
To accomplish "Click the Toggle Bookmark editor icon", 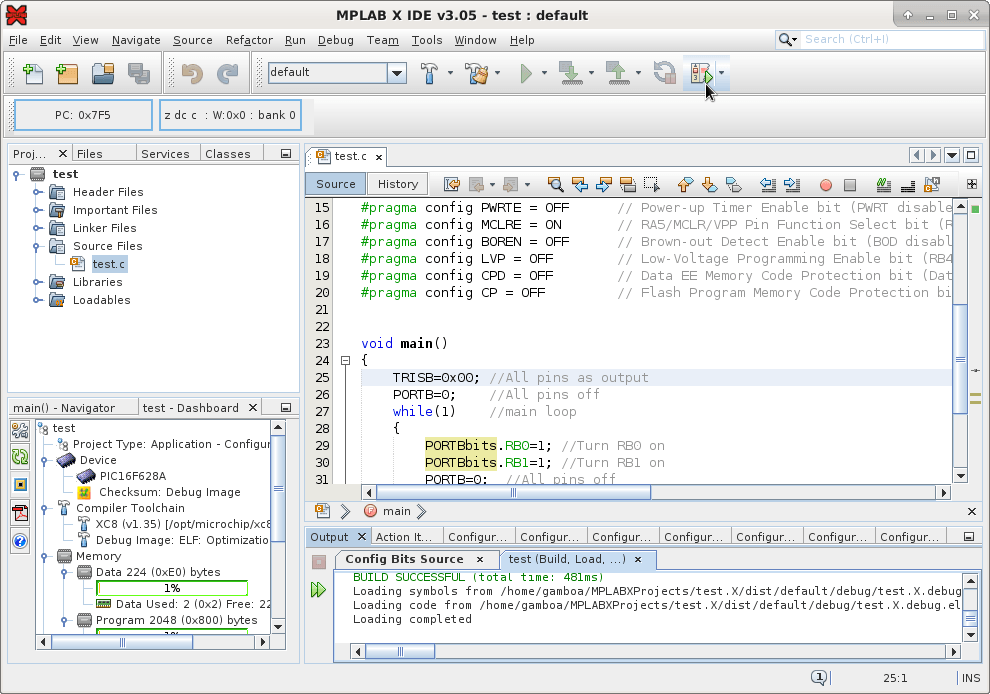I will 627,184.
